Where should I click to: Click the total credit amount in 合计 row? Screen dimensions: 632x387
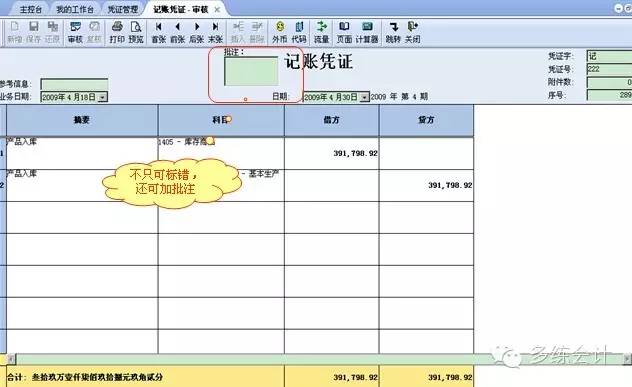point(450,377)
